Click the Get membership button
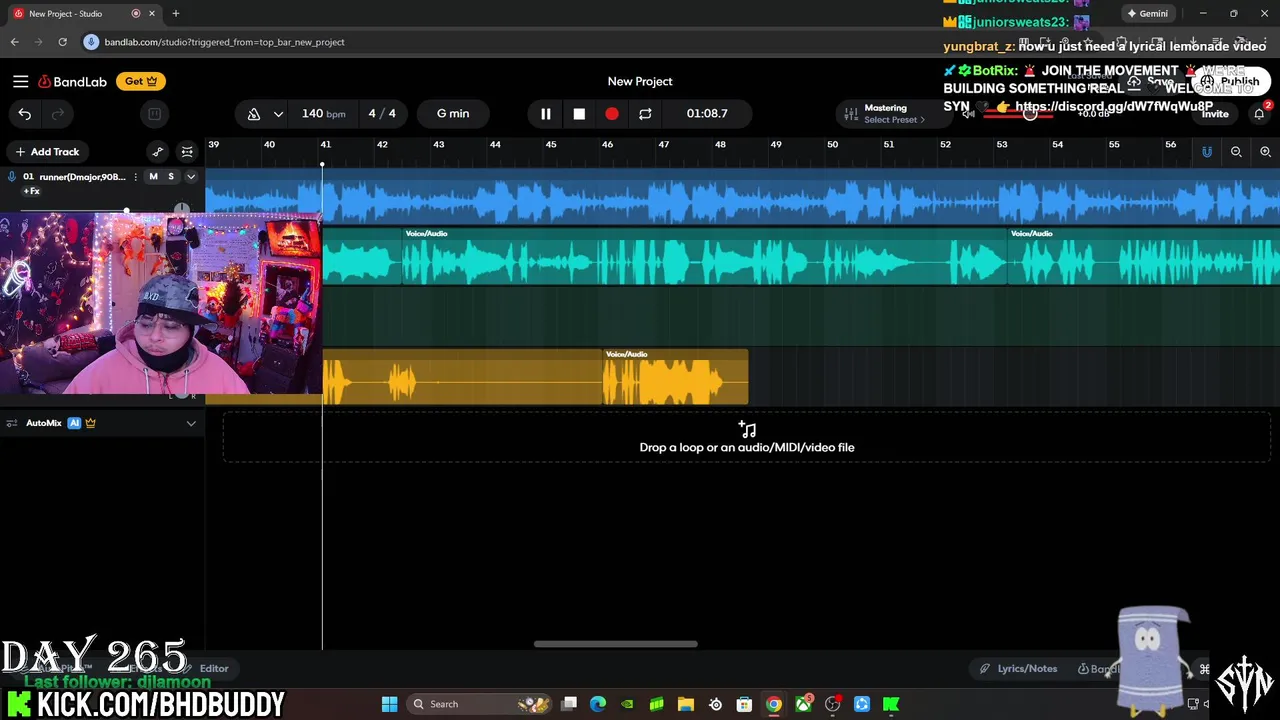 (x=141, y=81)
